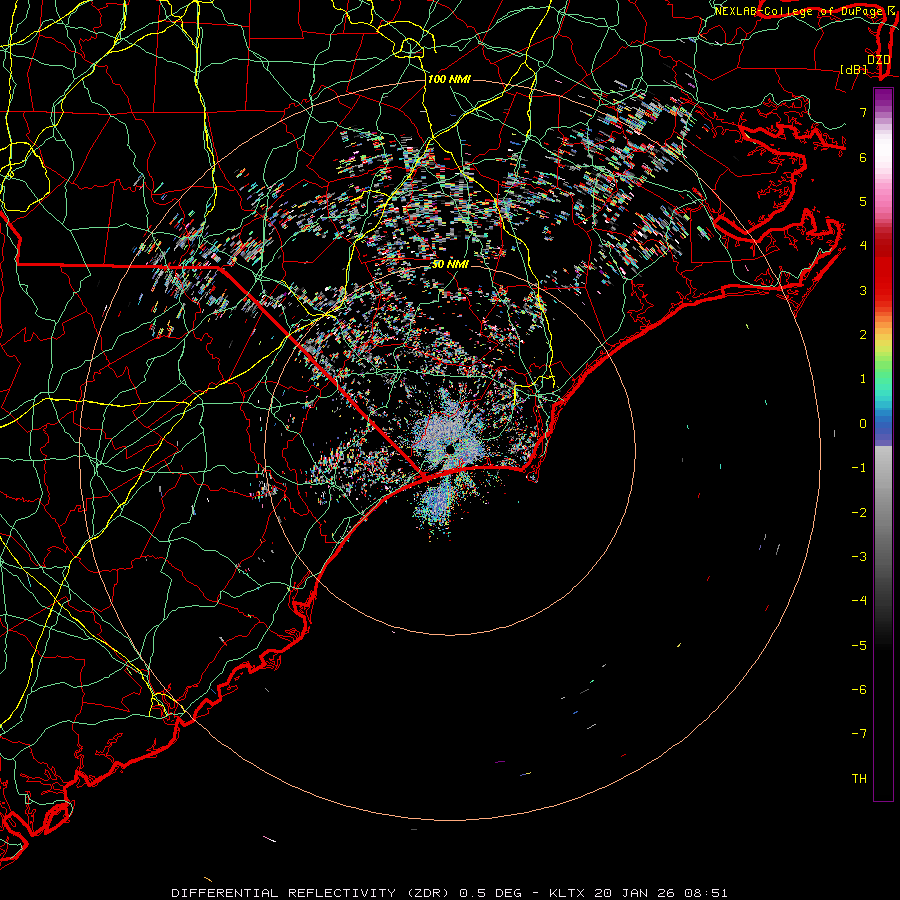Click the 6 value on color scale
This screenshot has width=900, height=900.
(x=863, y=157)
